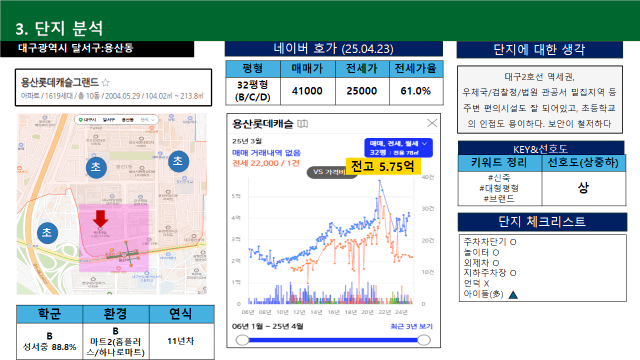Image resolution: width=640 pixels, height=360 pixels.
Task: Click the upper-left 초 school marker
Action: pos(96,167)
